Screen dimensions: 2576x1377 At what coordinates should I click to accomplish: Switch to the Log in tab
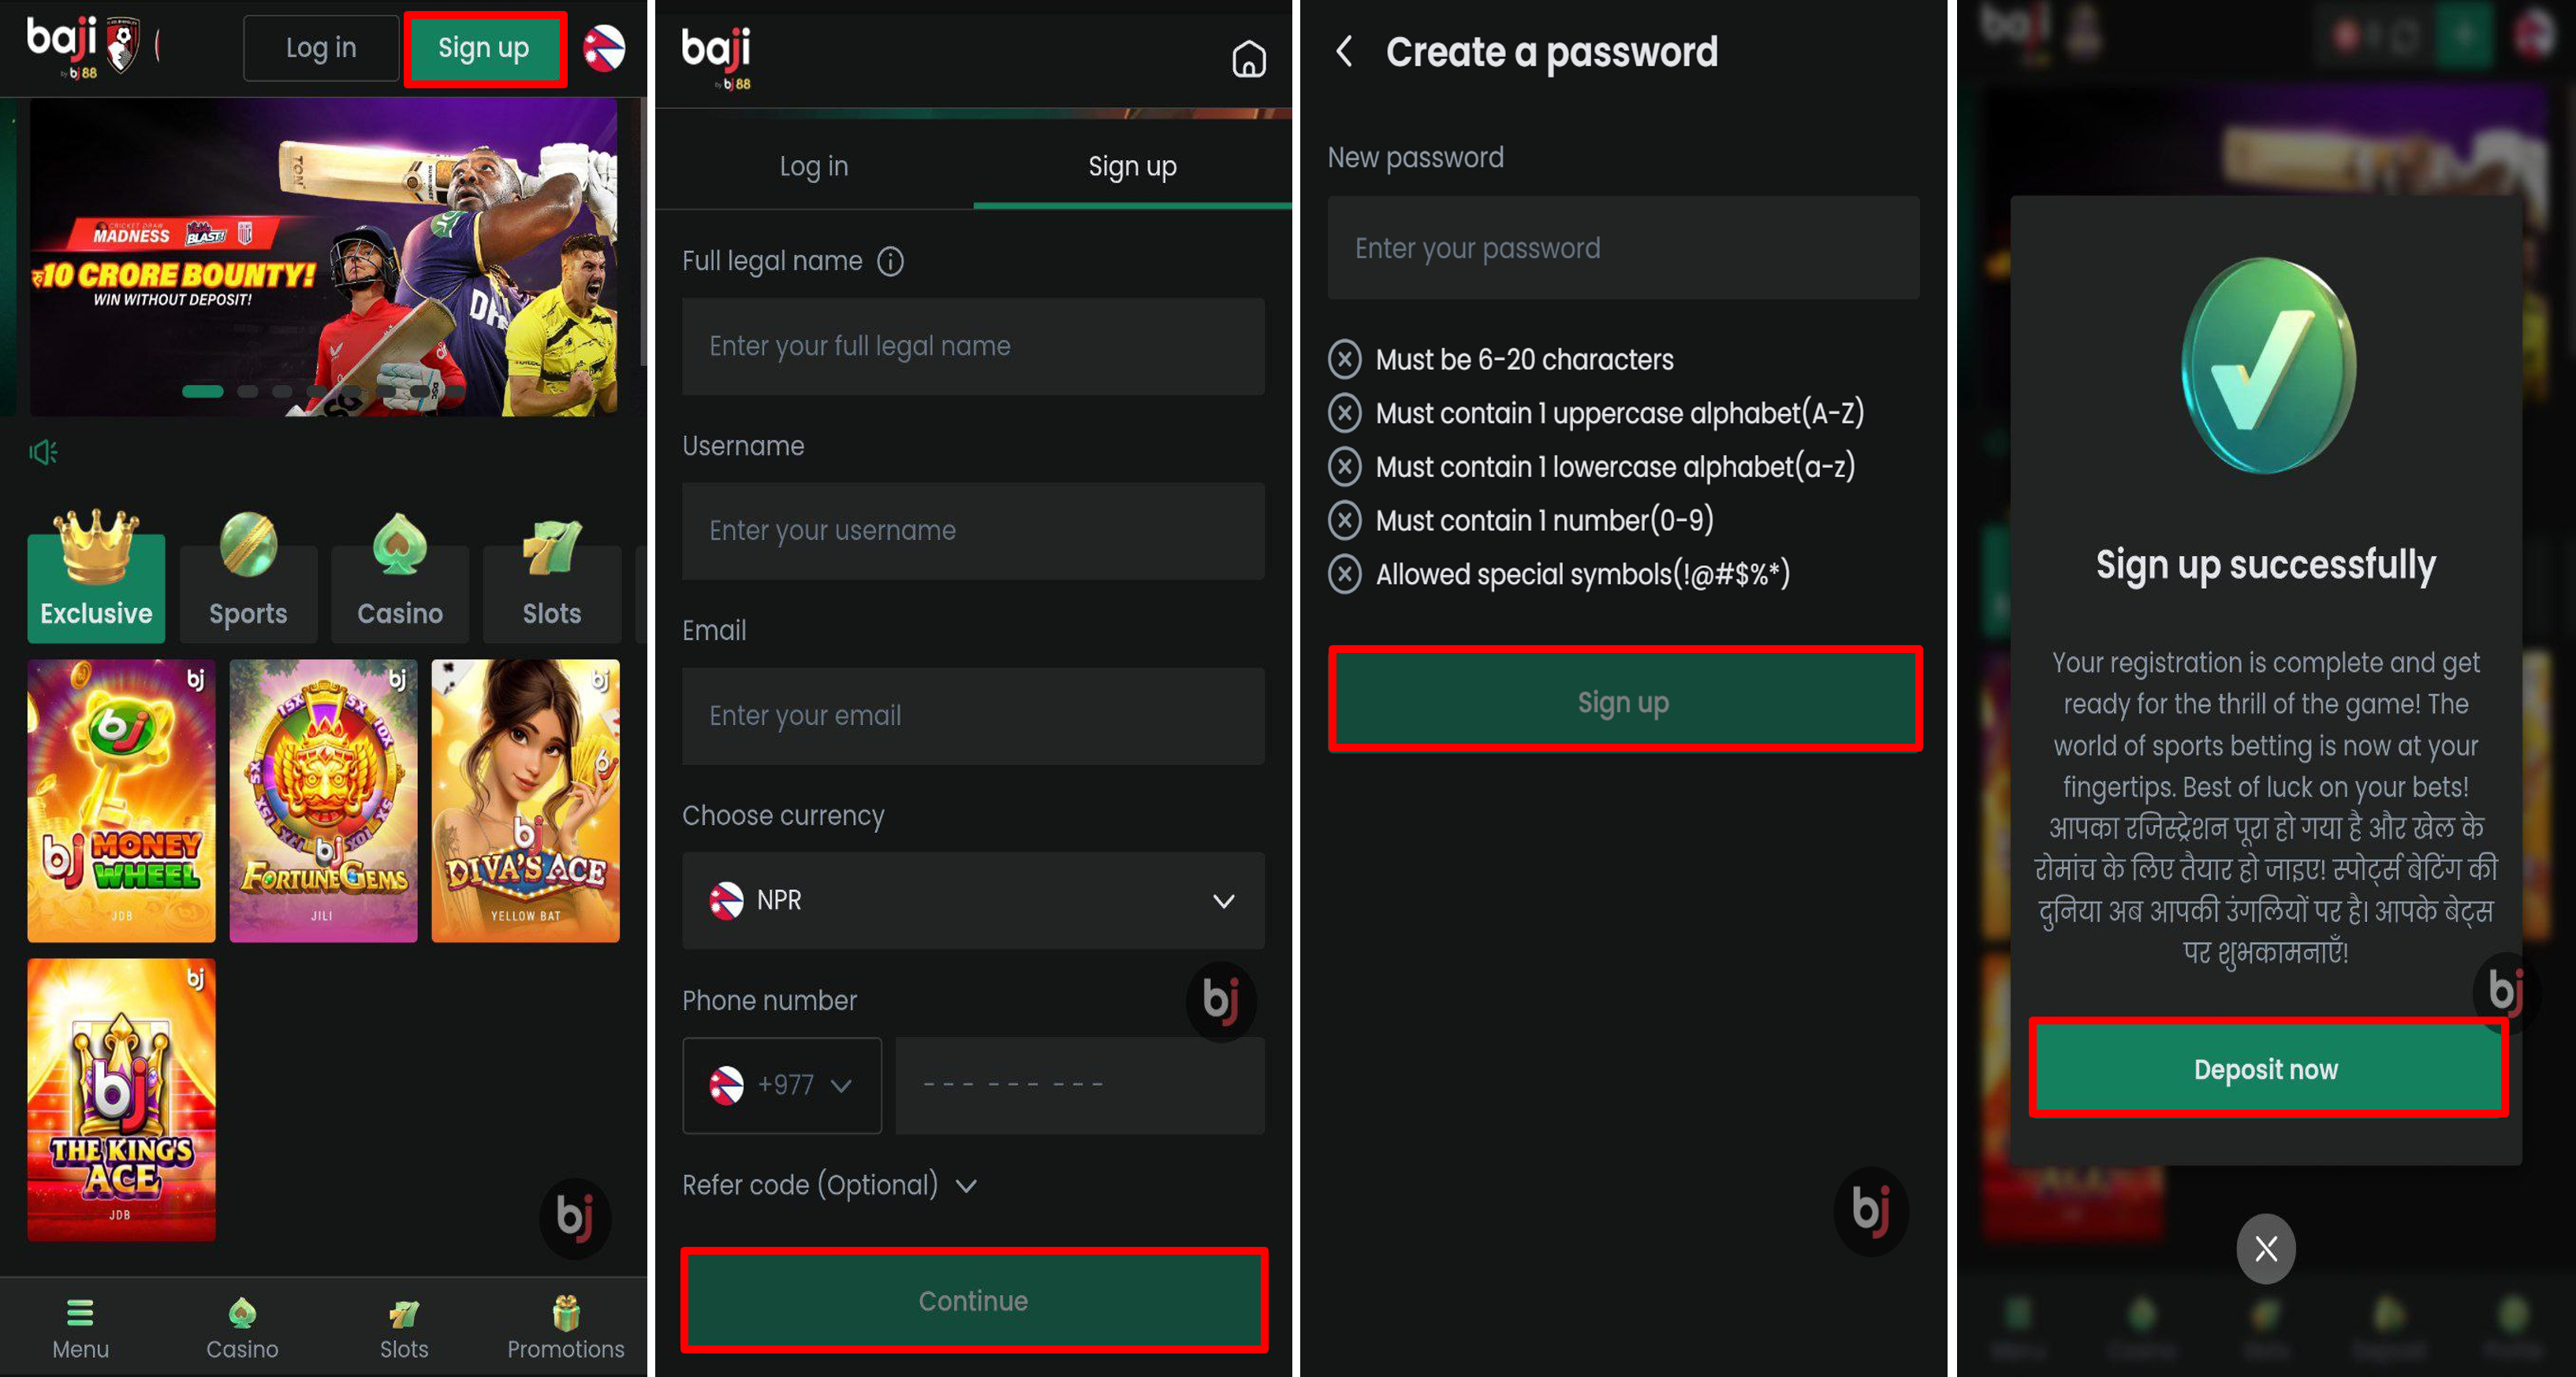tap(814, 166)
